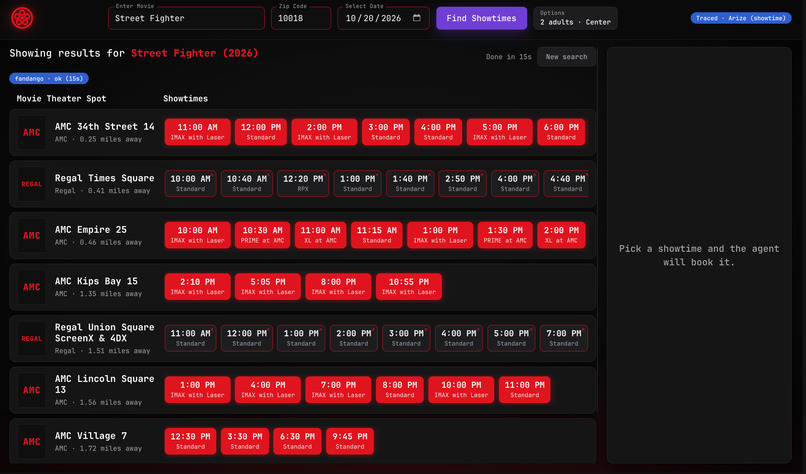Pick 5:00 PM IMAX at AMC 34th Street 14
This screenshot has height=474, width=806.
499,132
